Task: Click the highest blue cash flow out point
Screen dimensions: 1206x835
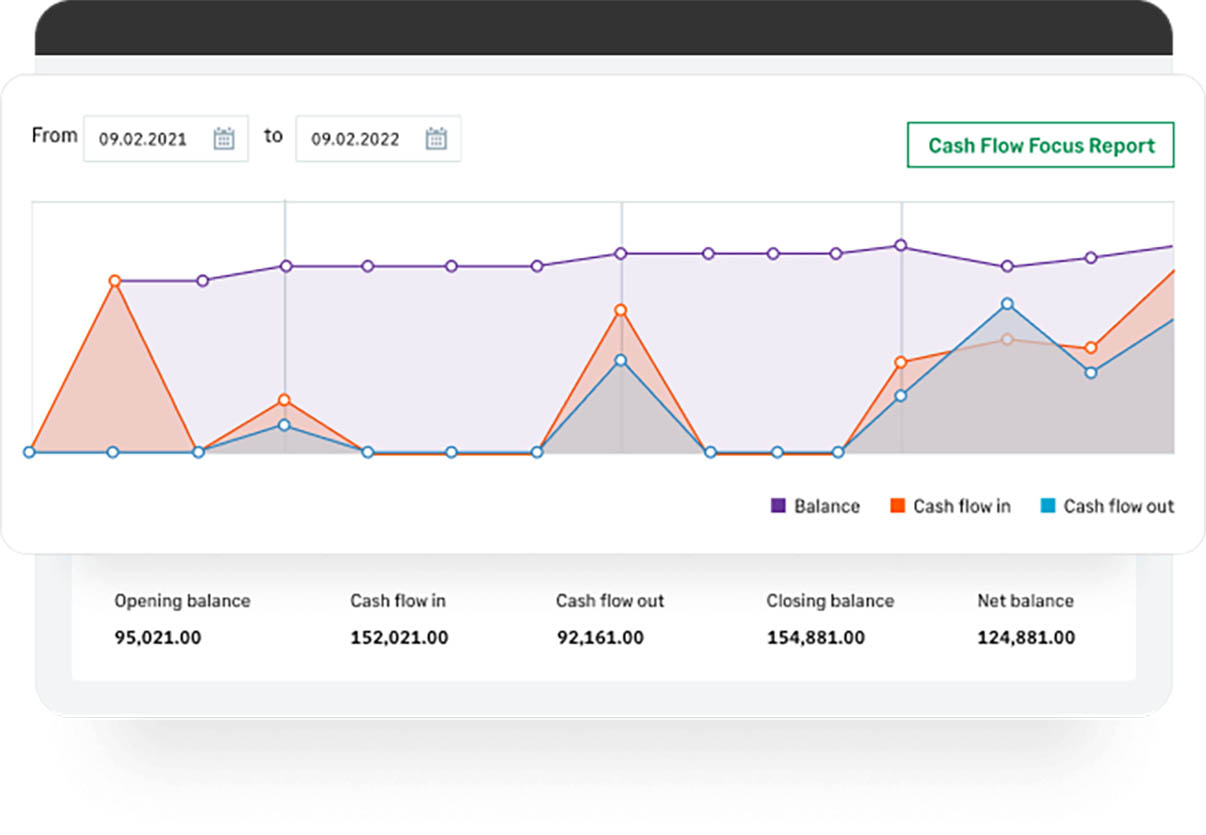Action: click(x=1007, y=304)
